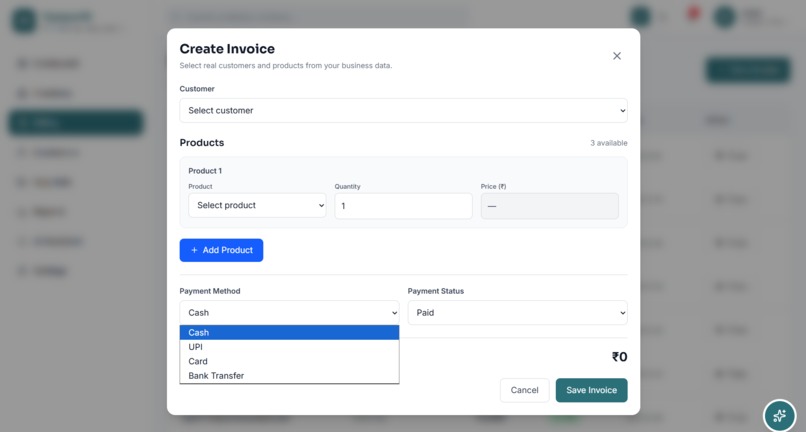
Task: Save the invoice
Action: 591,390
